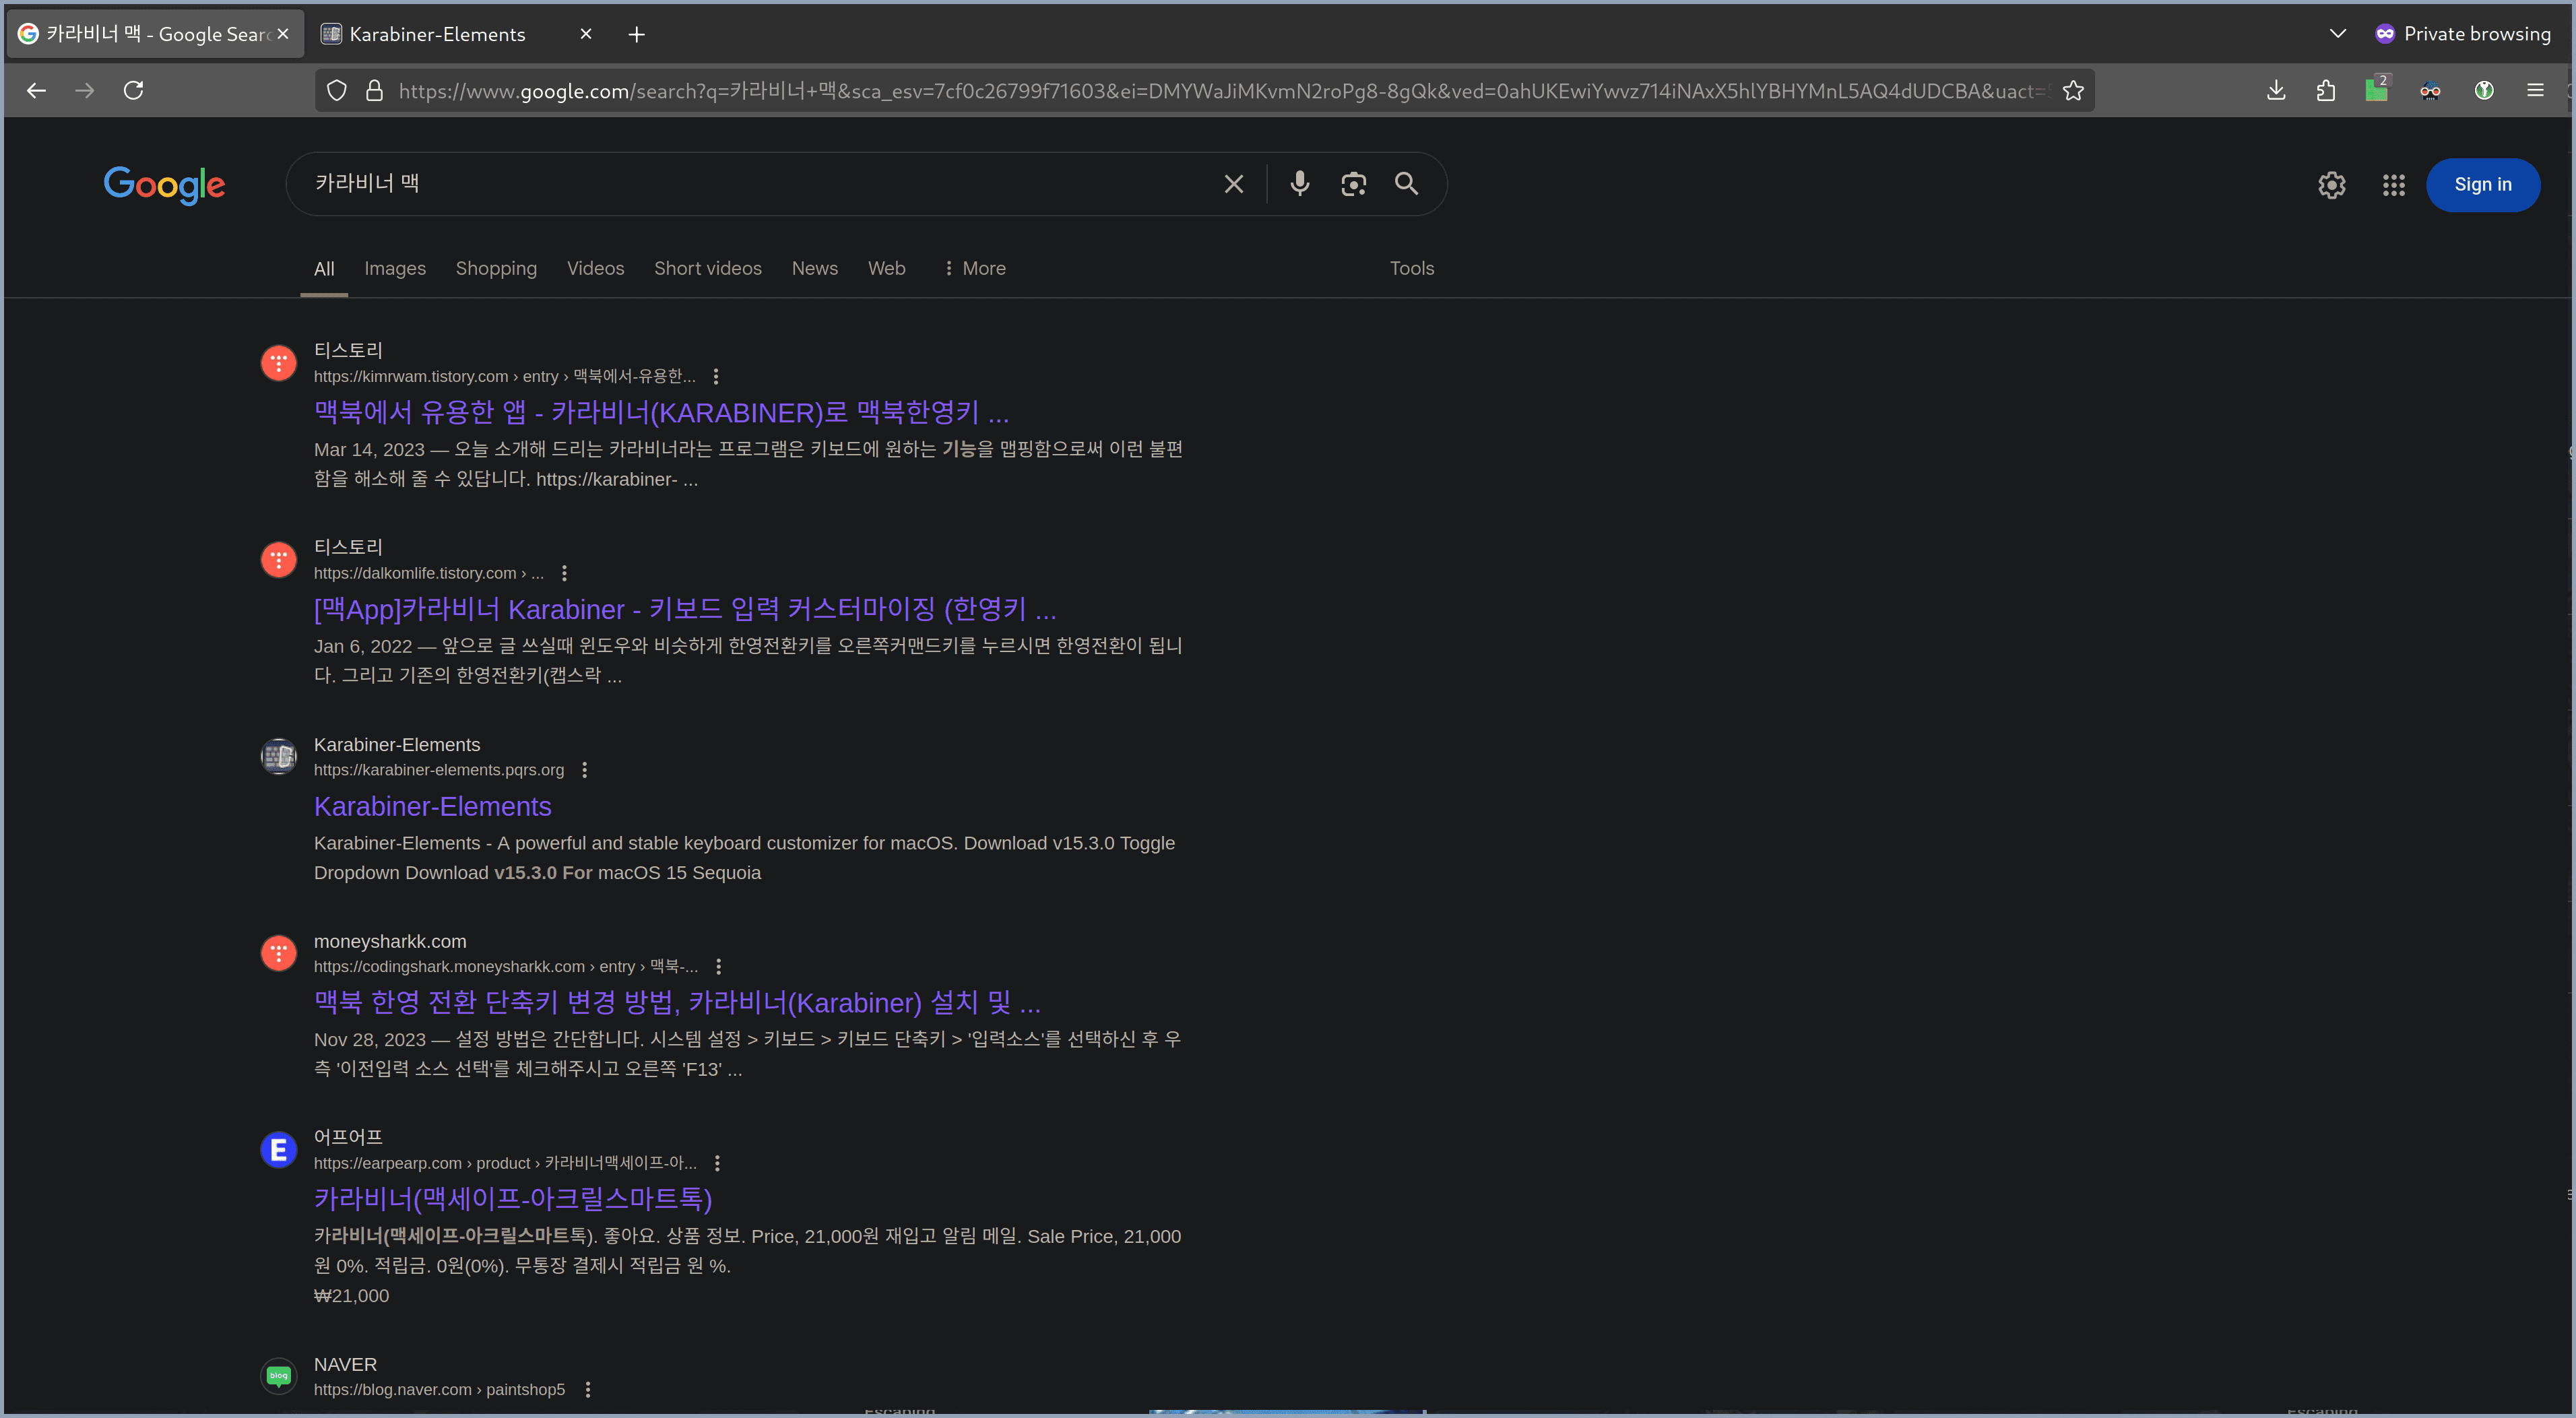Open the Firefox downloads panel
This screenshot has width=2576, height=1418.
coord(2276,91)
